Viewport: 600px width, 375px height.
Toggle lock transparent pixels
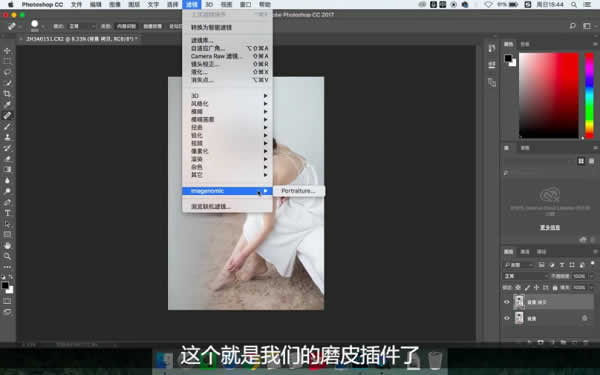coord(518,287)
